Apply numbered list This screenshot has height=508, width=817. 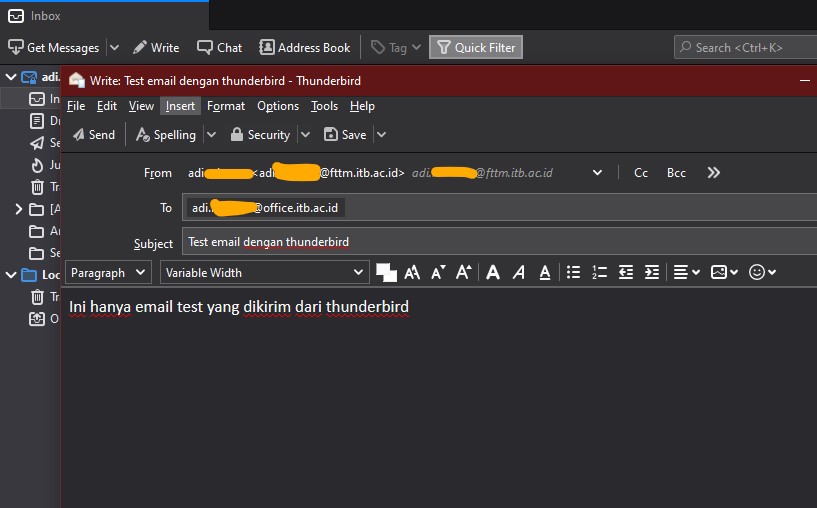(x=599, y=272)
